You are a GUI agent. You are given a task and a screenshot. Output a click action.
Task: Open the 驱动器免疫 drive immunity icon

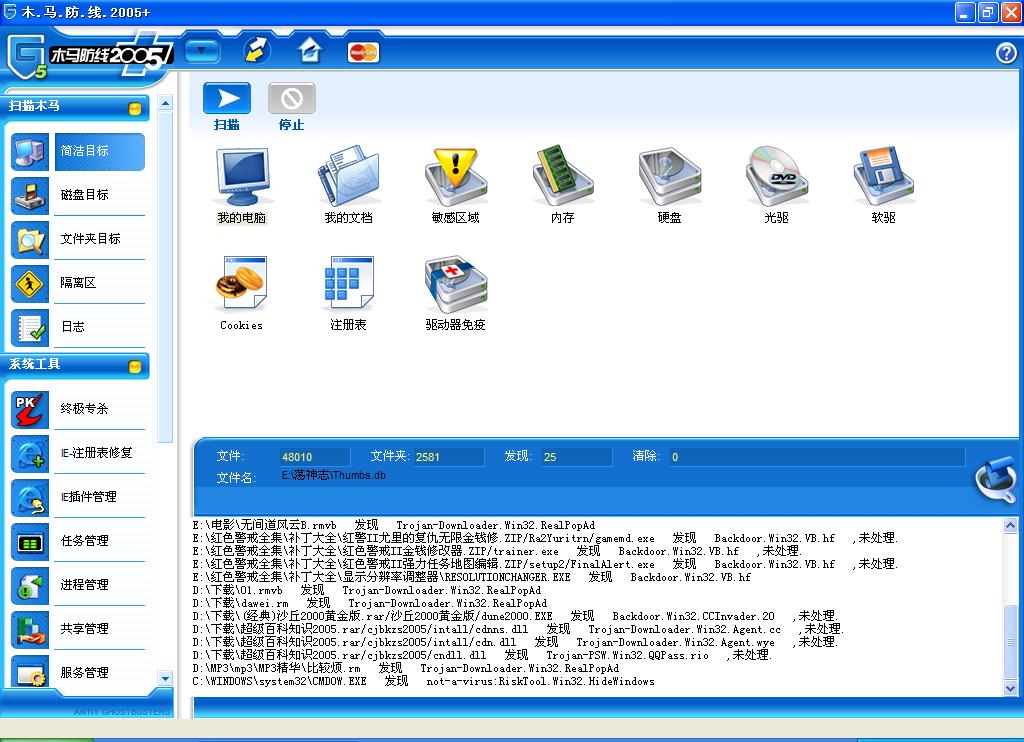click(x=456, y=283)
